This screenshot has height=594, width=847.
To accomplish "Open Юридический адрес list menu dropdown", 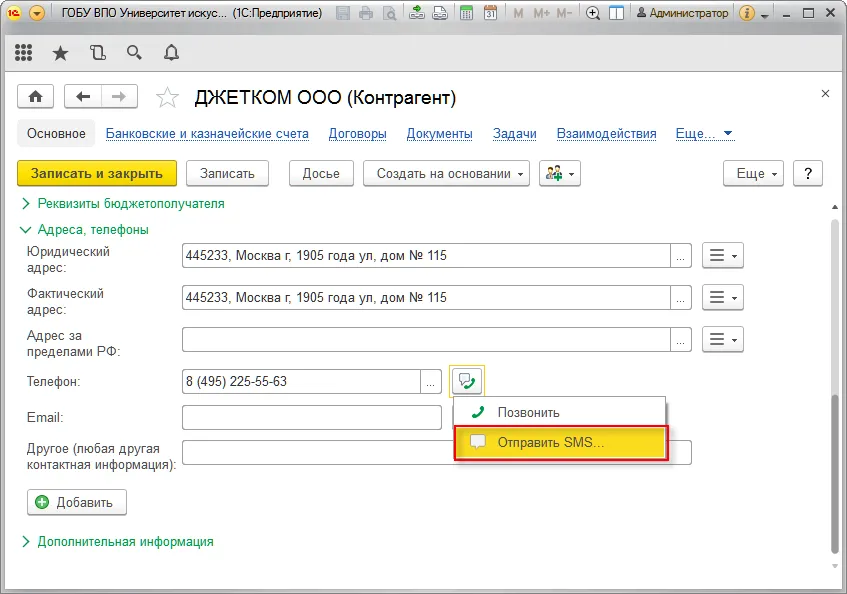I will click(x=723, y=255).
